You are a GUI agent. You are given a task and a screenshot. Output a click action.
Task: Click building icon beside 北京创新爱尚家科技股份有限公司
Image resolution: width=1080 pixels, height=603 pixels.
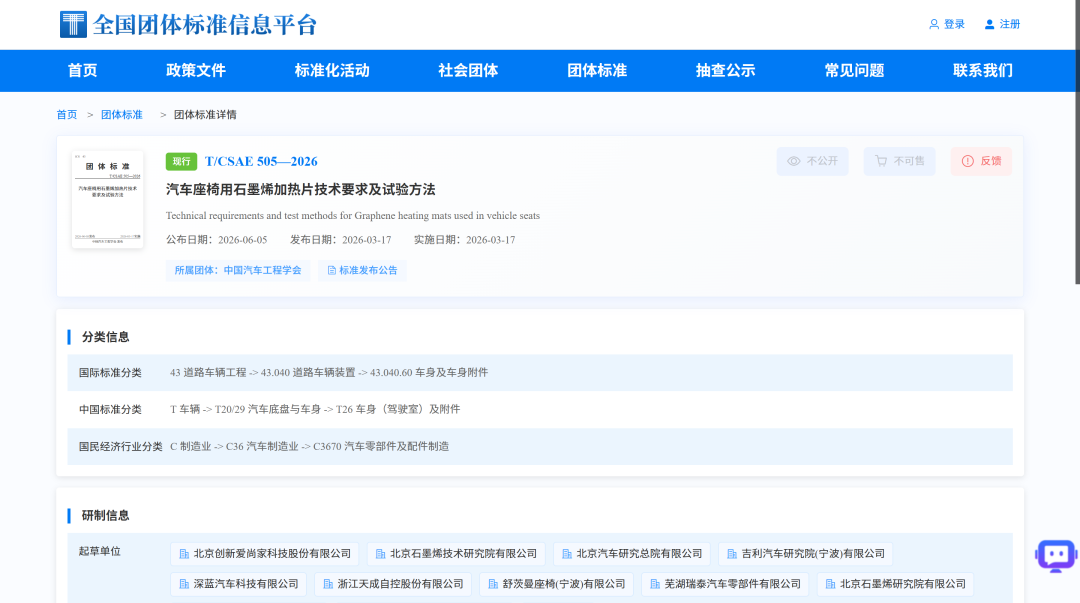[184, 554]
